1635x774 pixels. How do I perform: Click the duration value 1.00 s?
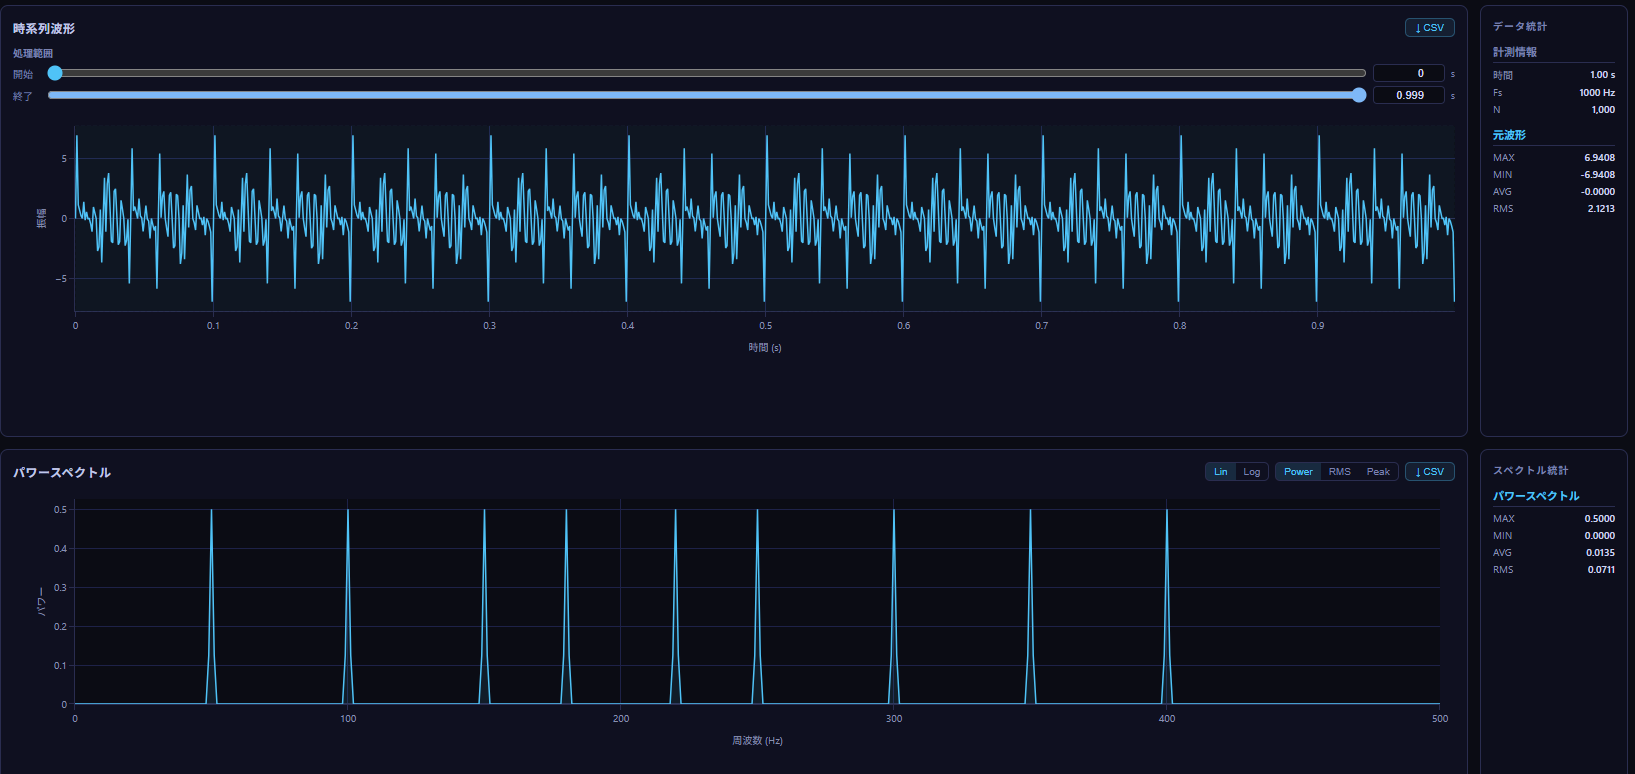(x=1602, y=75)
